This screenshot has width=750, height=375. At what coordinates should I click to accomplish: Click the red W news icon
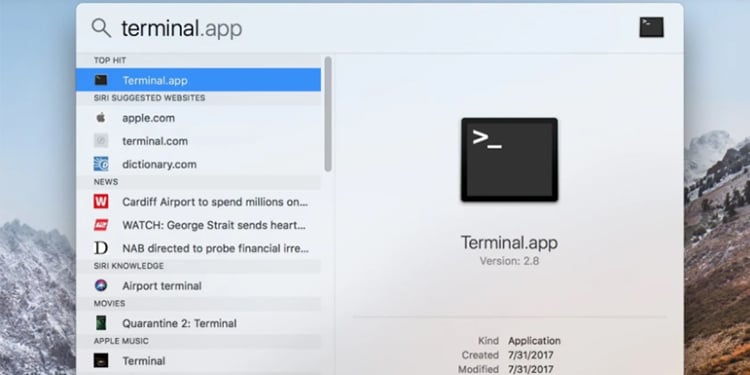[101, 201]
